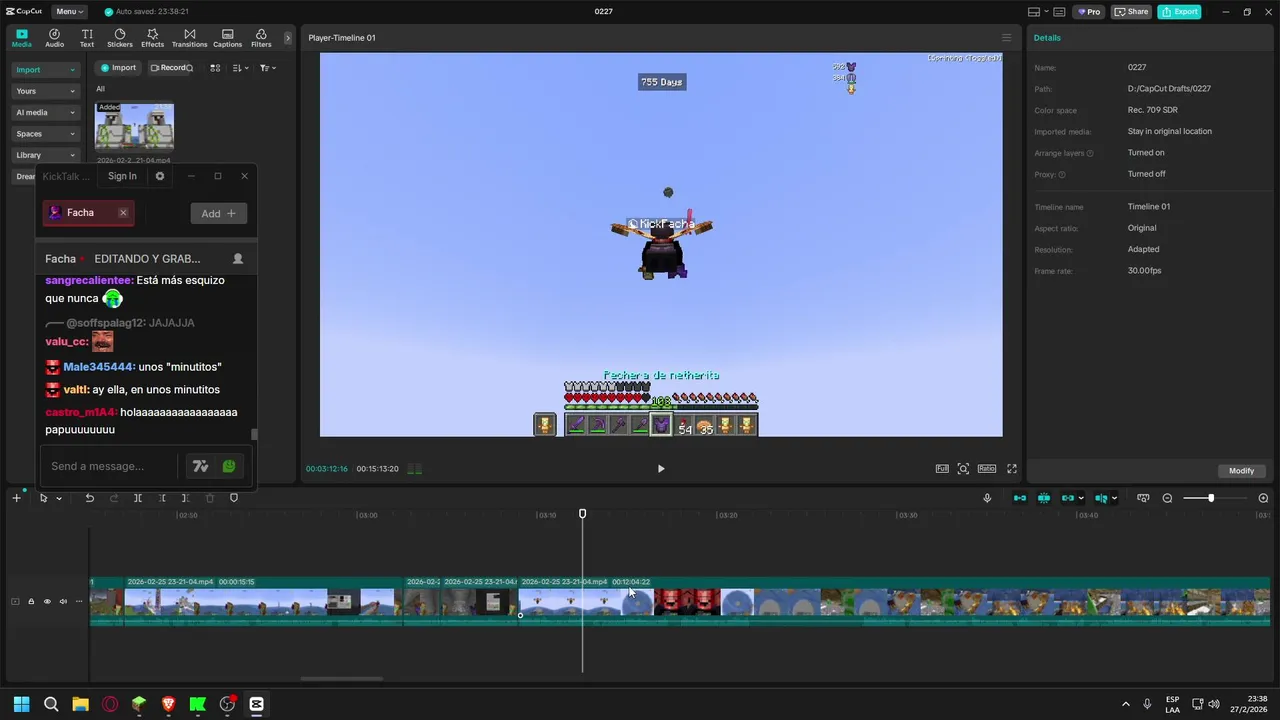Add a track with plus icon

coord(16,498)
